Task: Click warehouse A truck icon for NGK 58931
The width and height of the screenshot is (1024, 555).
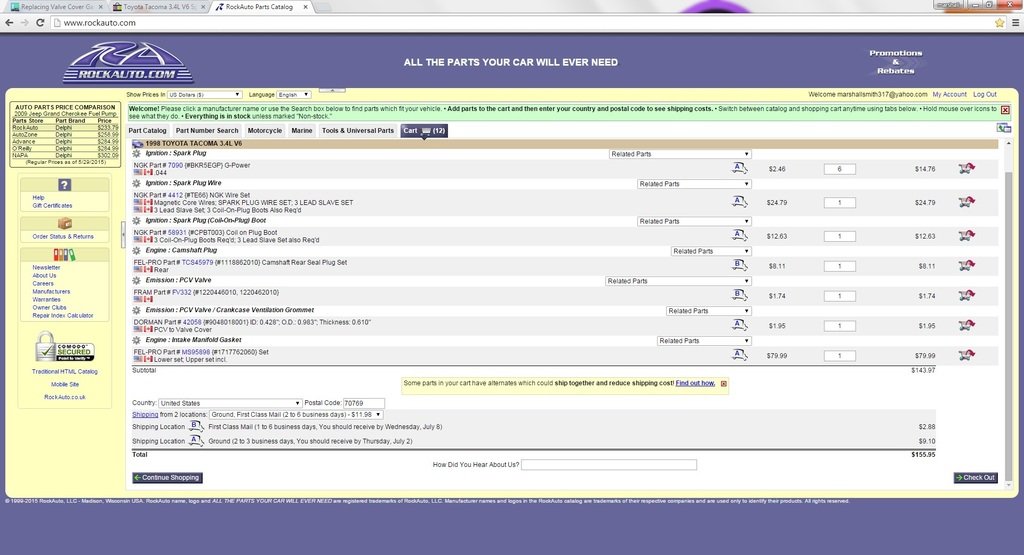Action: (x=739, y=235)
